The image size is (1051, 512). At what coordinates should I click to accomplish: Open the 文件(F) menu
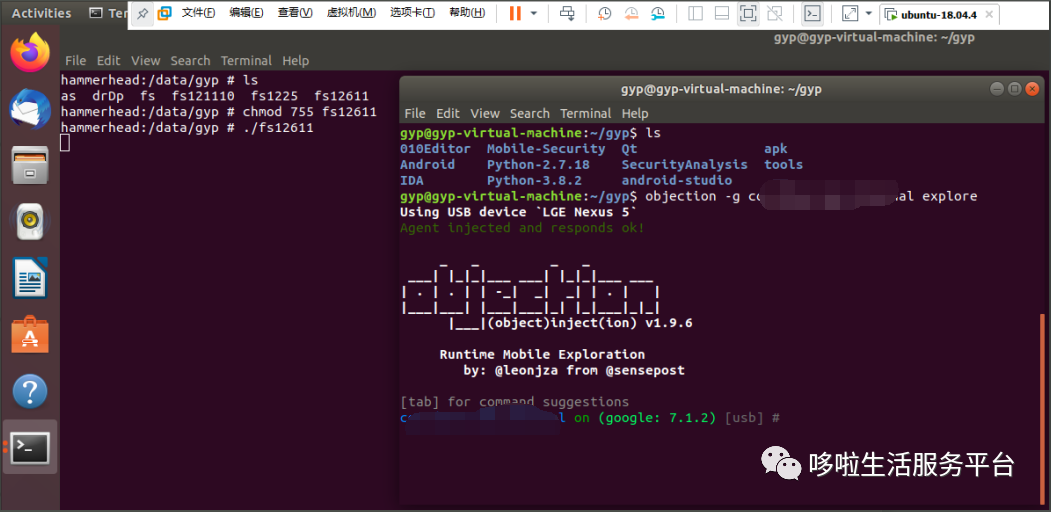(x=198, y=13)
